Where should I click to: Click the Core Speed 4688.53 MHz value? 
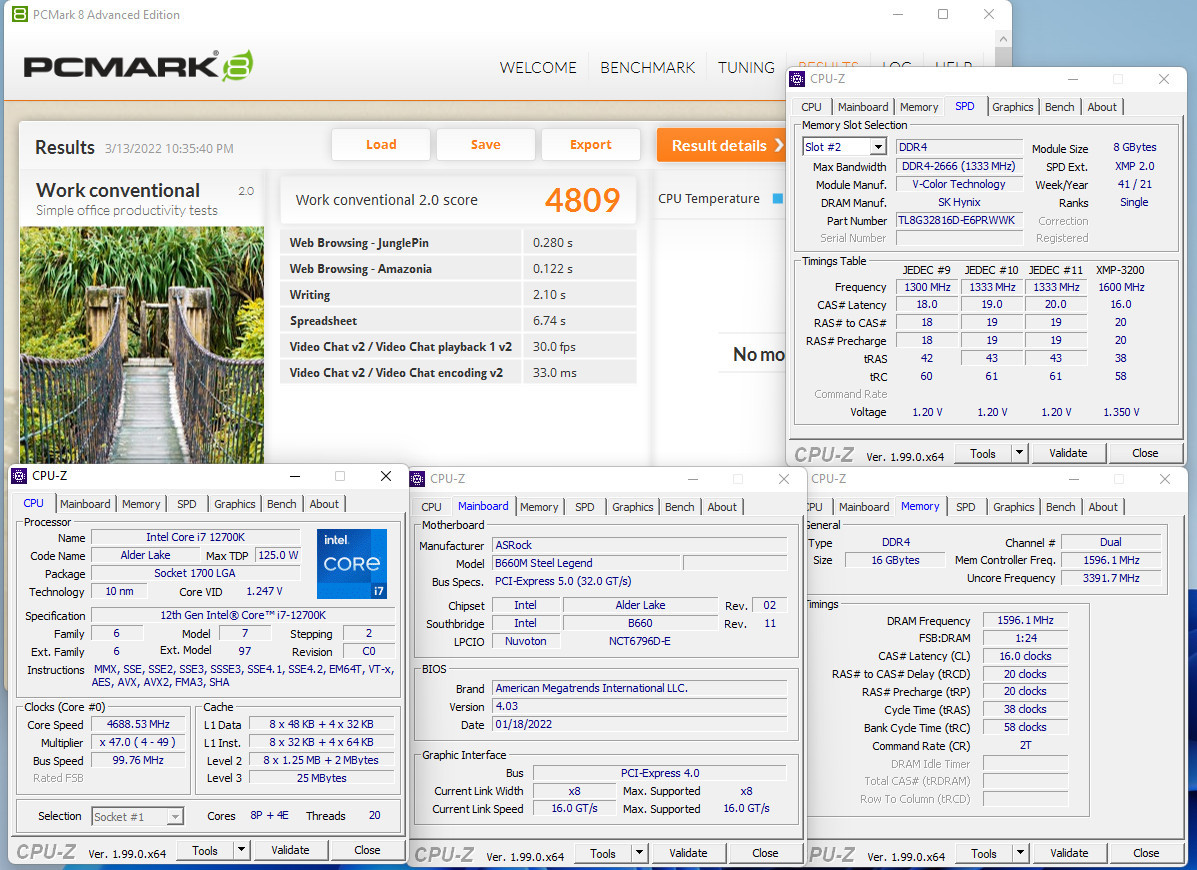pyautogui.click(x=138, y=724)
